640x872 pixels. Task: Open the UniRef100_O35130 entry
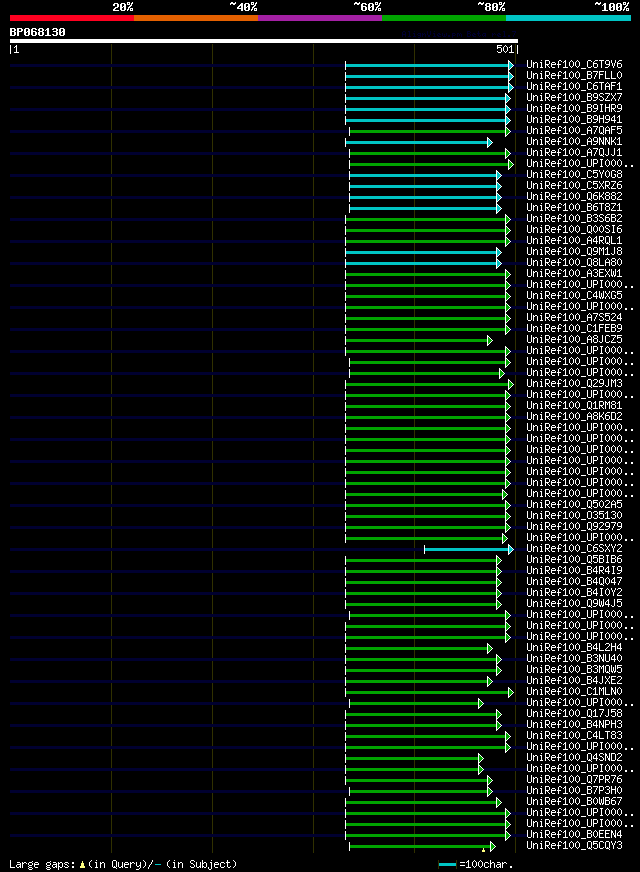(x=574, y=516)
